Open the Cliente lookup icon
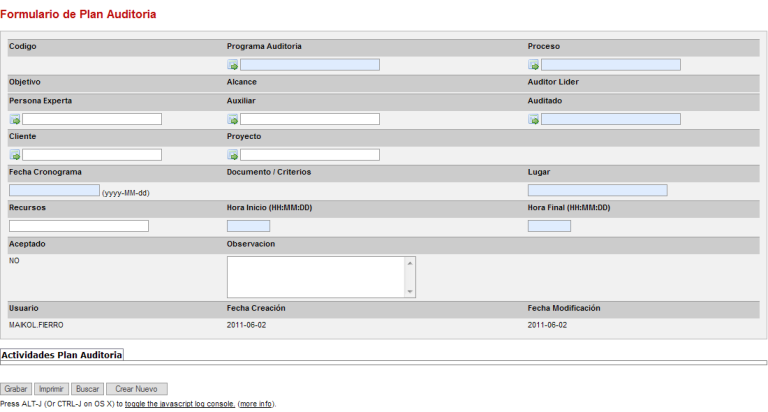 coord(15,155)
